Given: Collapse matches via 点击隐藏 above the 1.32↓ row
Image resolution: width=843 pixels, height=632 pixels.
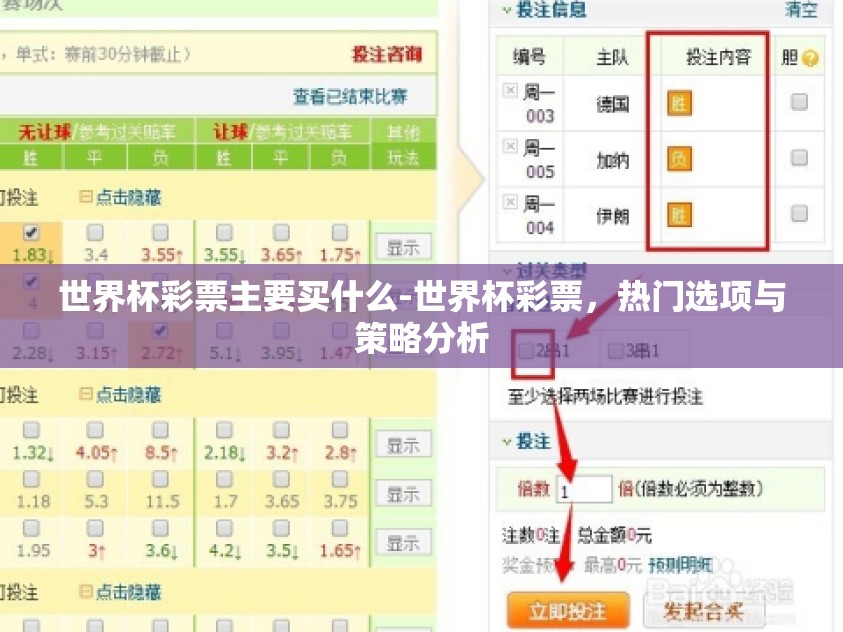Looking at the screenshot, I should coord(120,395).
